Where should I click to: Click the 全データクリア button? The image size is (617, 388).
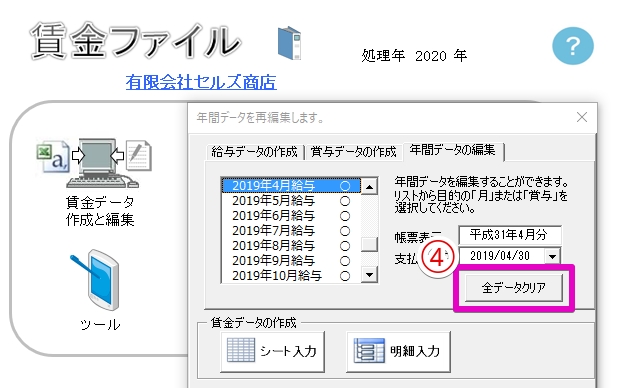(x=514, y=288)
